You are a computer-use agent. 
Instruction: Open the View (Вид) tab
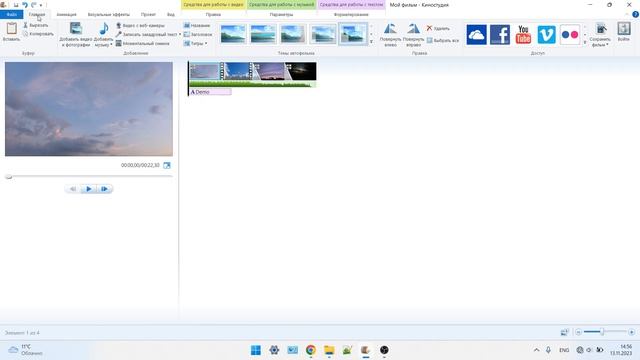(x=171, y=14)
